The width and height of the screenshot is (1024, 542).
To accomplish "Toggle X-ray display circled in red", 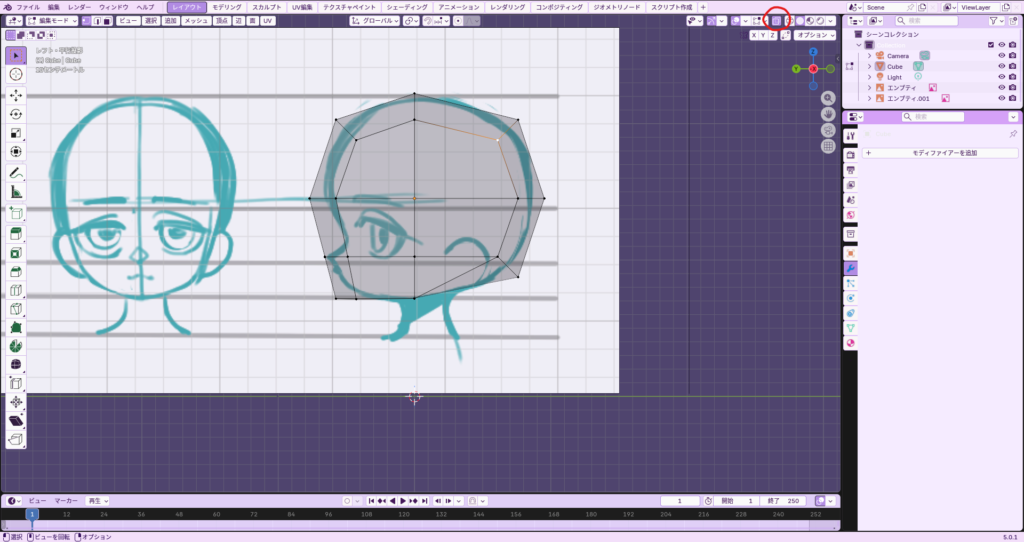I will pos(775,20).
